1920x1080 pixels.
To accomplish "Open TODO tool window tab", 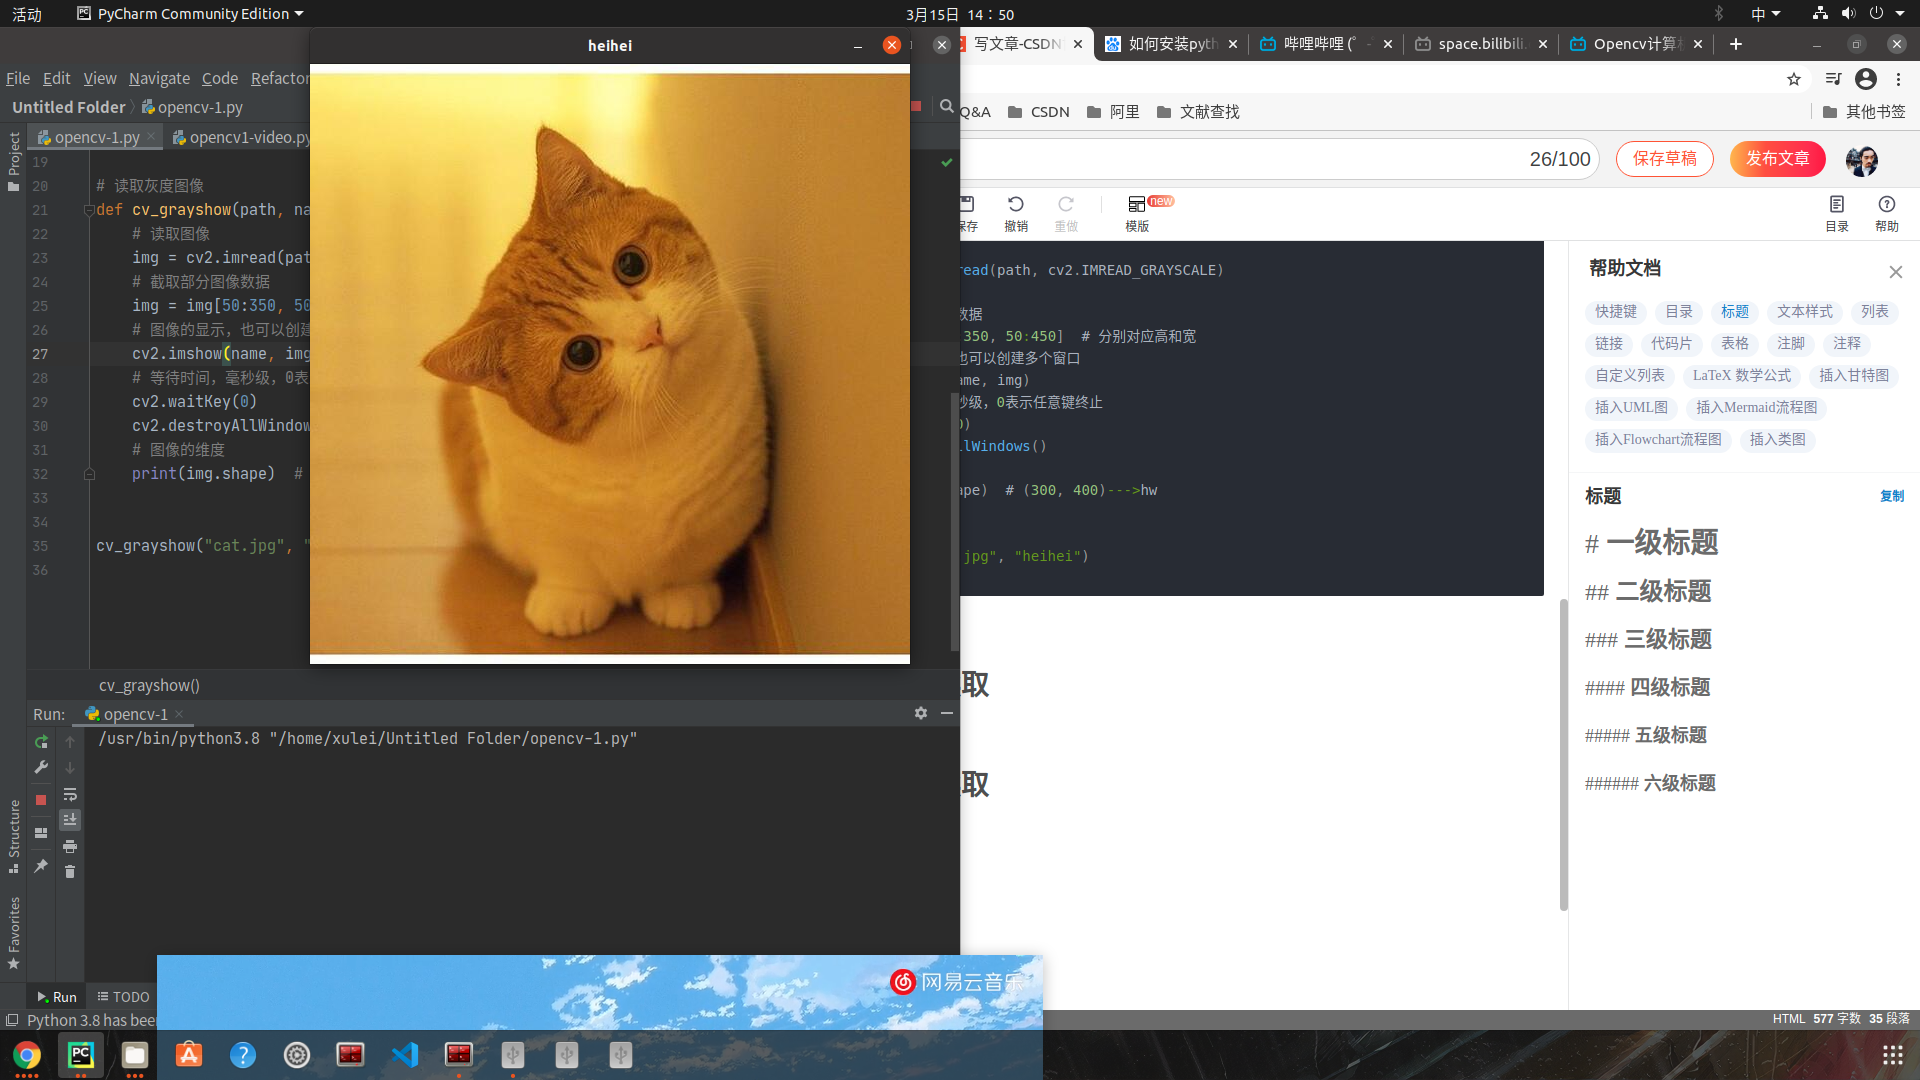I will pyautogui.click(x=124, y=997).
